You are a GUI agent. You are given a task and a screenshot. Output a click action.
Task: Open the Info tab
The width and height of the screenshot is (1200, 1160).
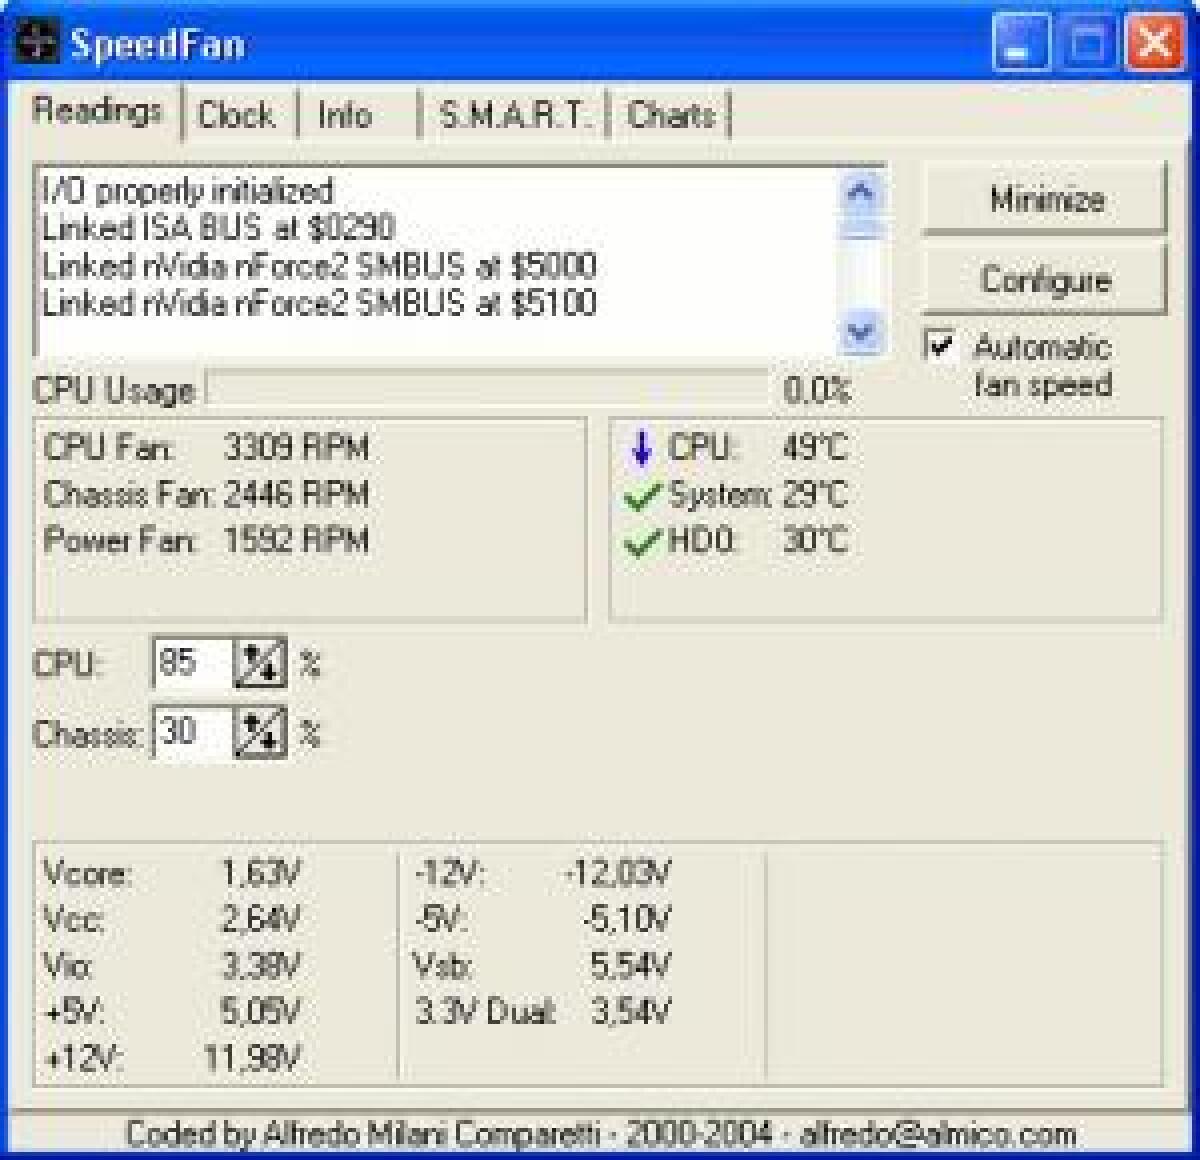point(344,115)
